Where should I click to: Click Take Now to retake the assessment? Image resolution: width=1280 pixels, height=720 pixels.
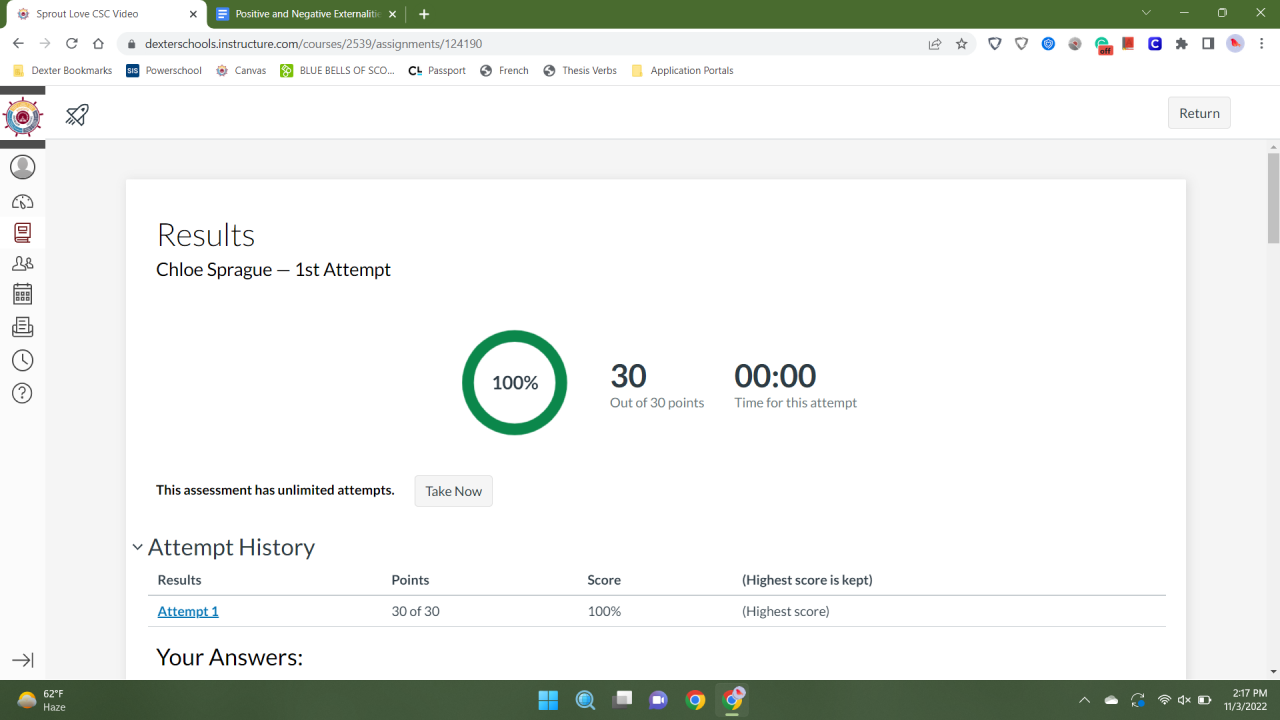[454, 491]
